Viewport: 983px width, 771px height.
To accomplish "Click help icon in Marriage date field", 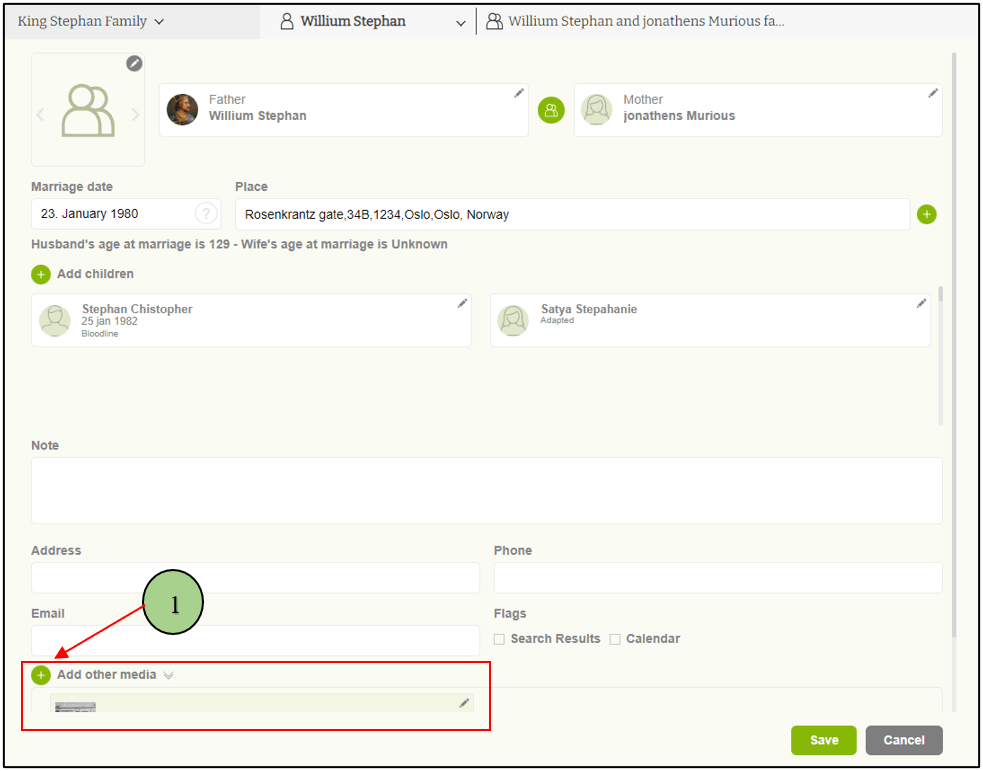I will click(205, 213).
